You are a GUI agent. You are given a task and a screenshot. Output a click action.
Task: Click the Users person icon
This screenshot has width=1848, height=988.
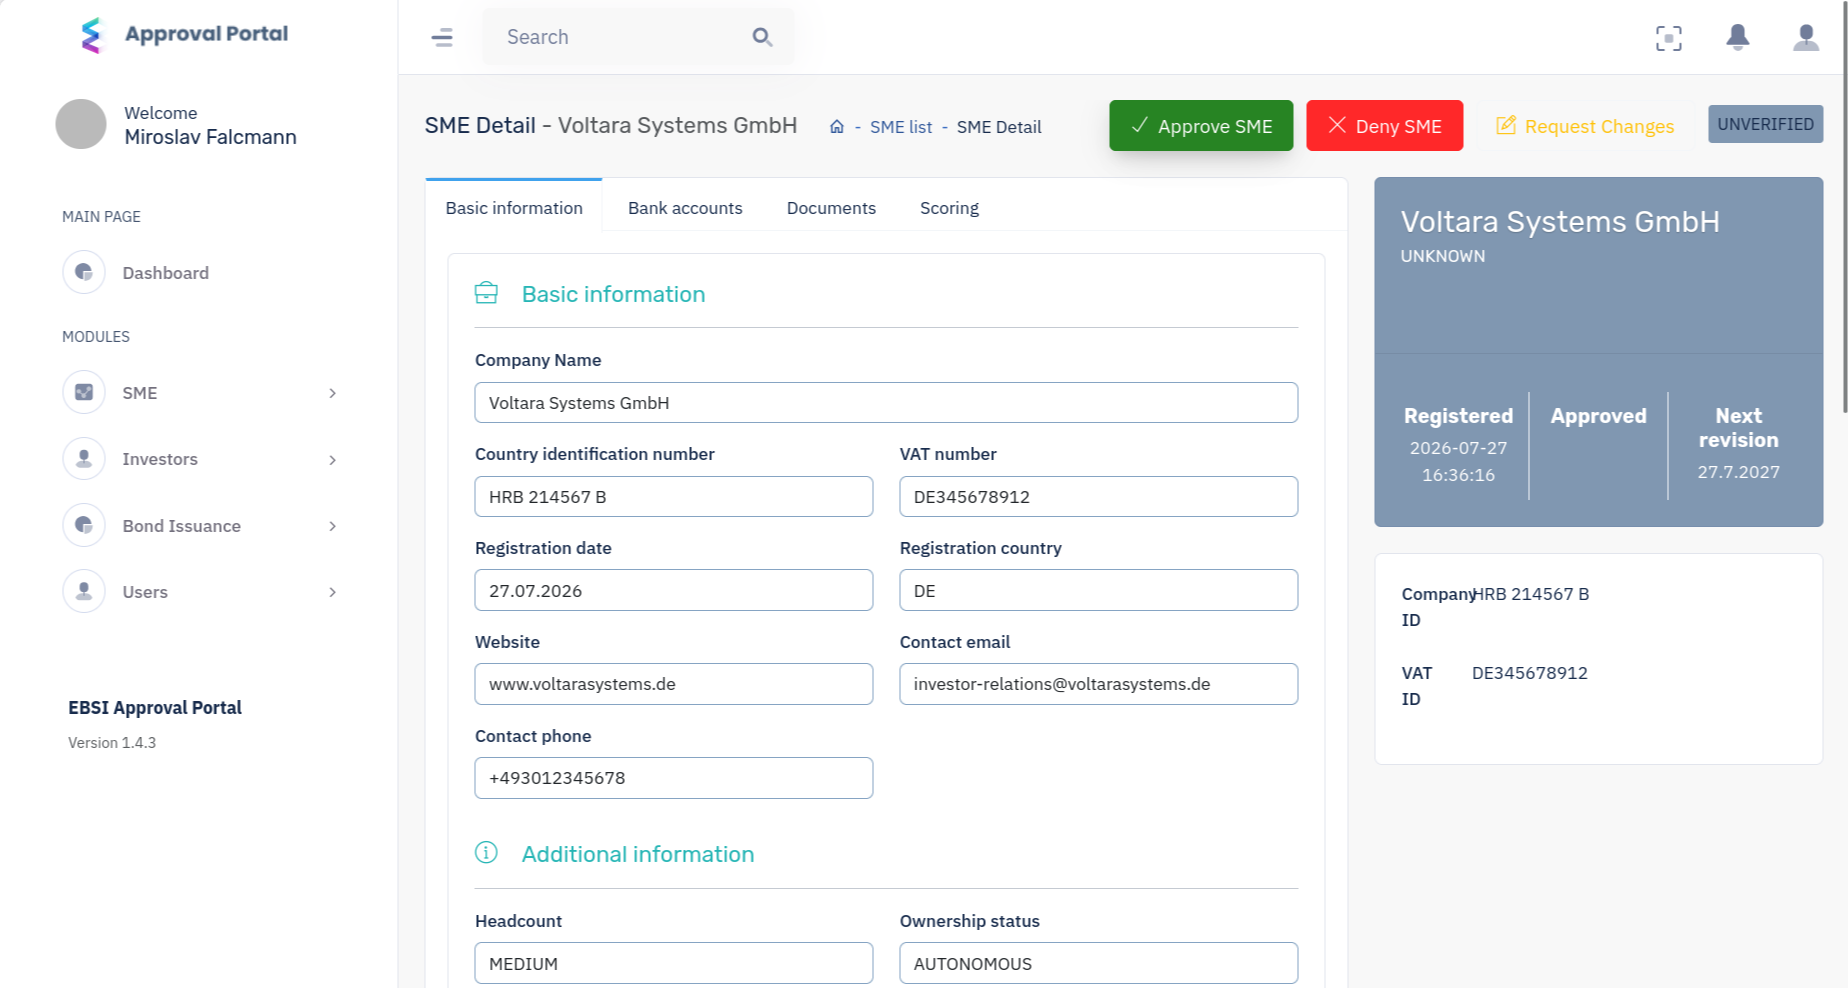pos(84,591)
